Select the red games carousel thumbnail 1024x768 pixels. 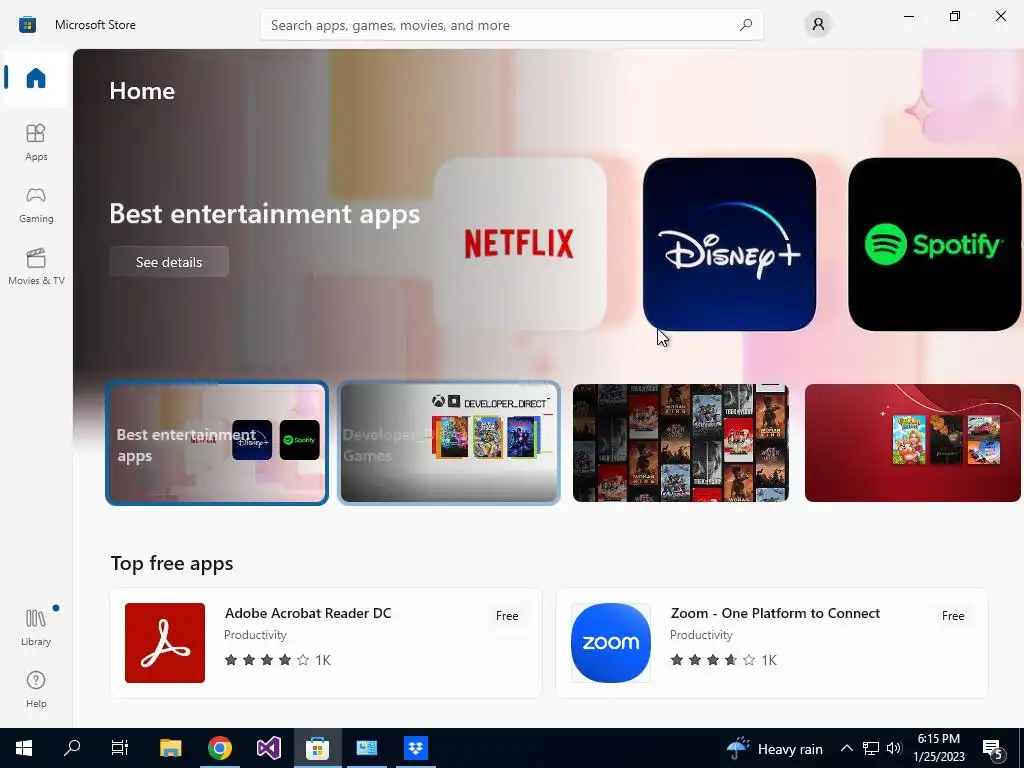click(x=912, y=443)
